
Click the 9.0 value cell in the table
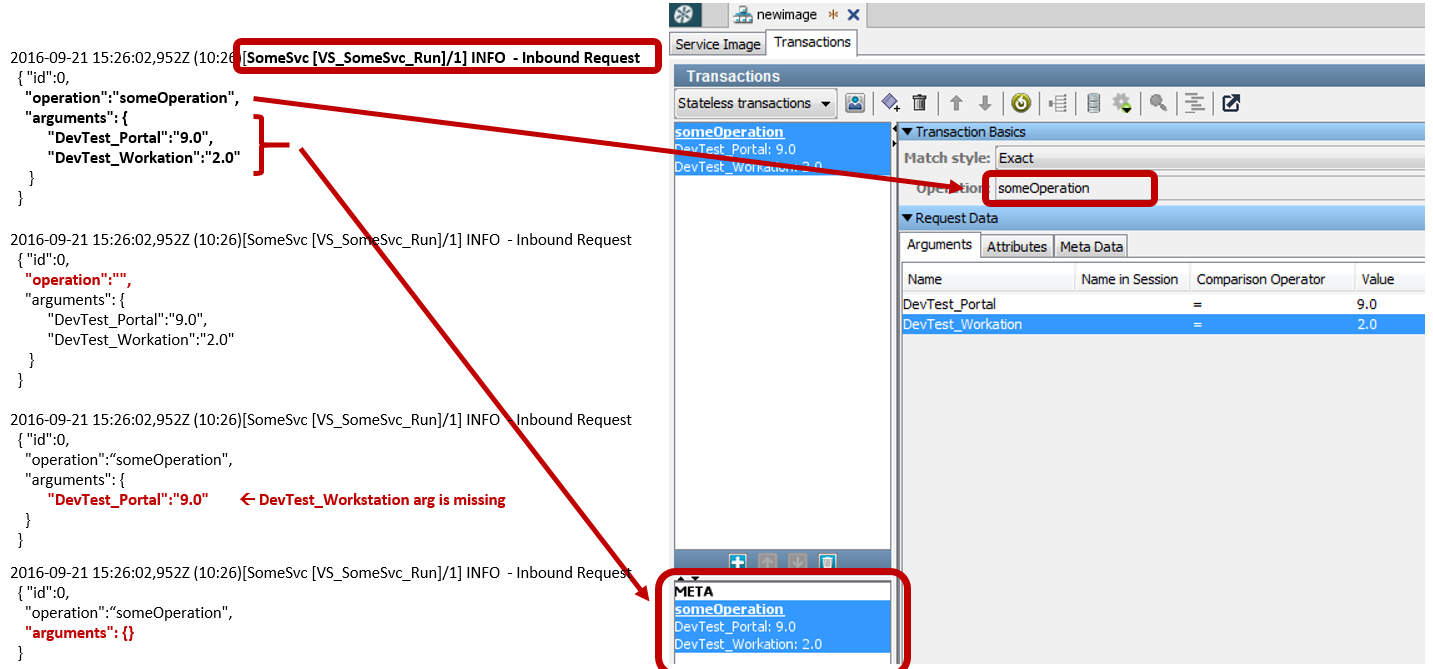tap(1389, 304)
